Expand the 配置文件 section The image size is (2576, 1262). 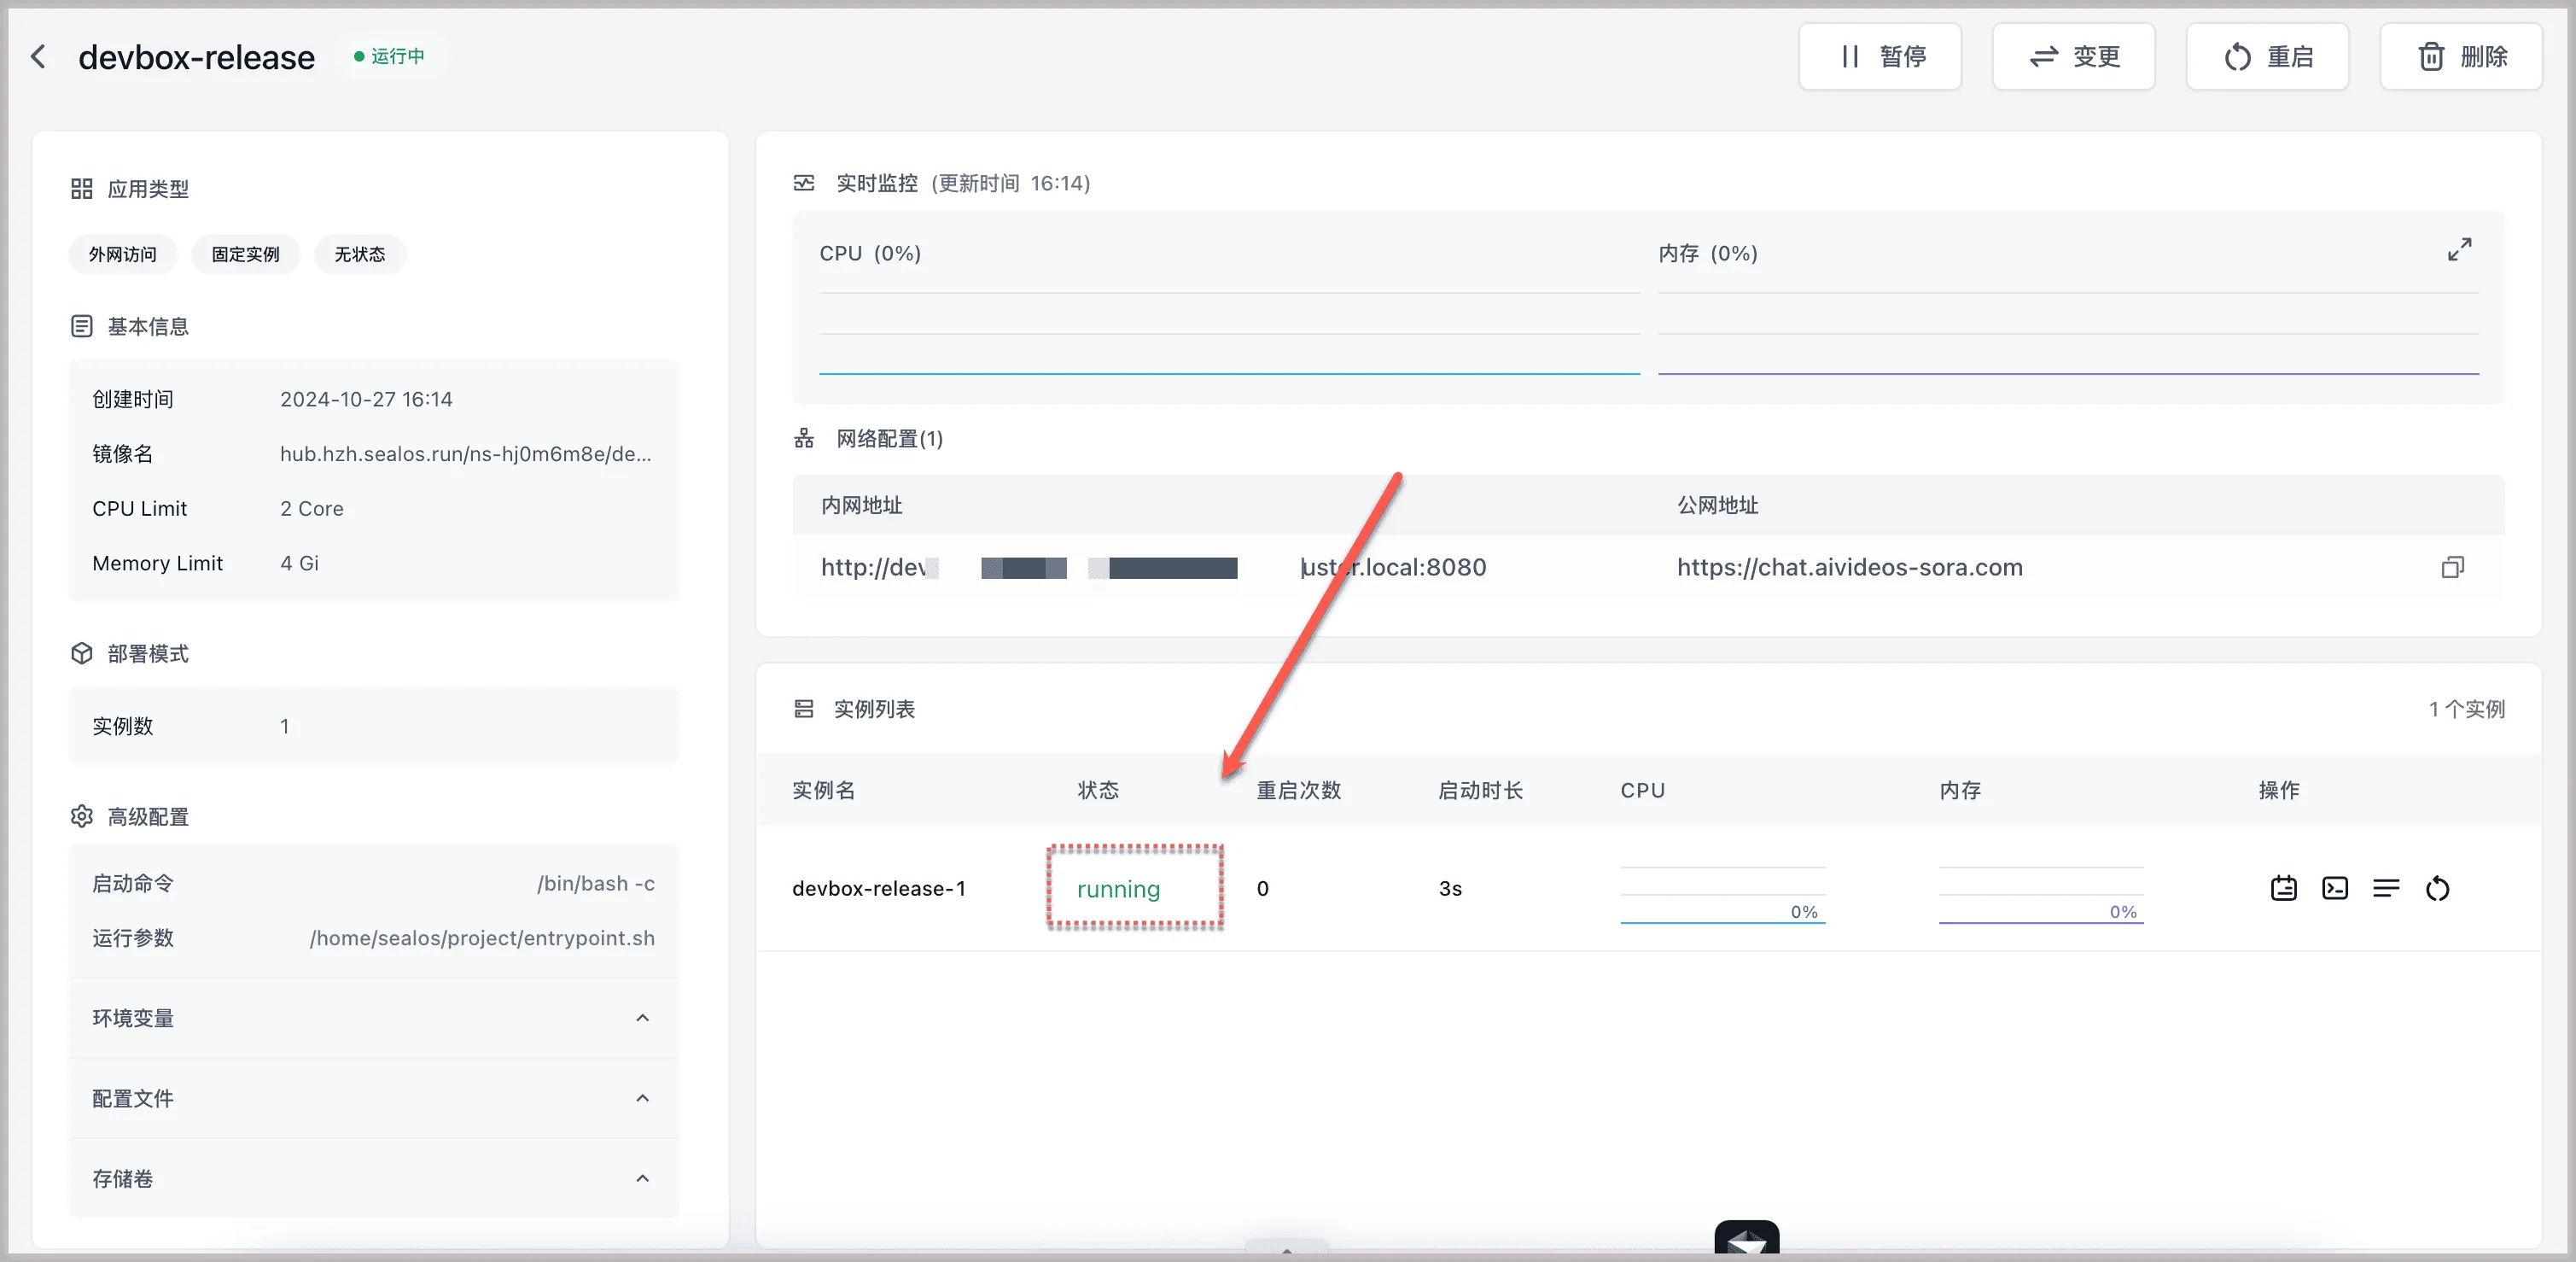tap(642, 1098)
